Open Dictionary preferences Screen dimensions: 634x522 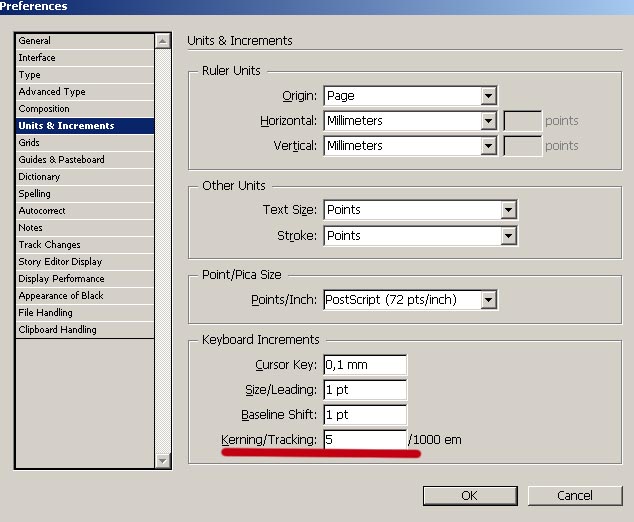(85, 177)
